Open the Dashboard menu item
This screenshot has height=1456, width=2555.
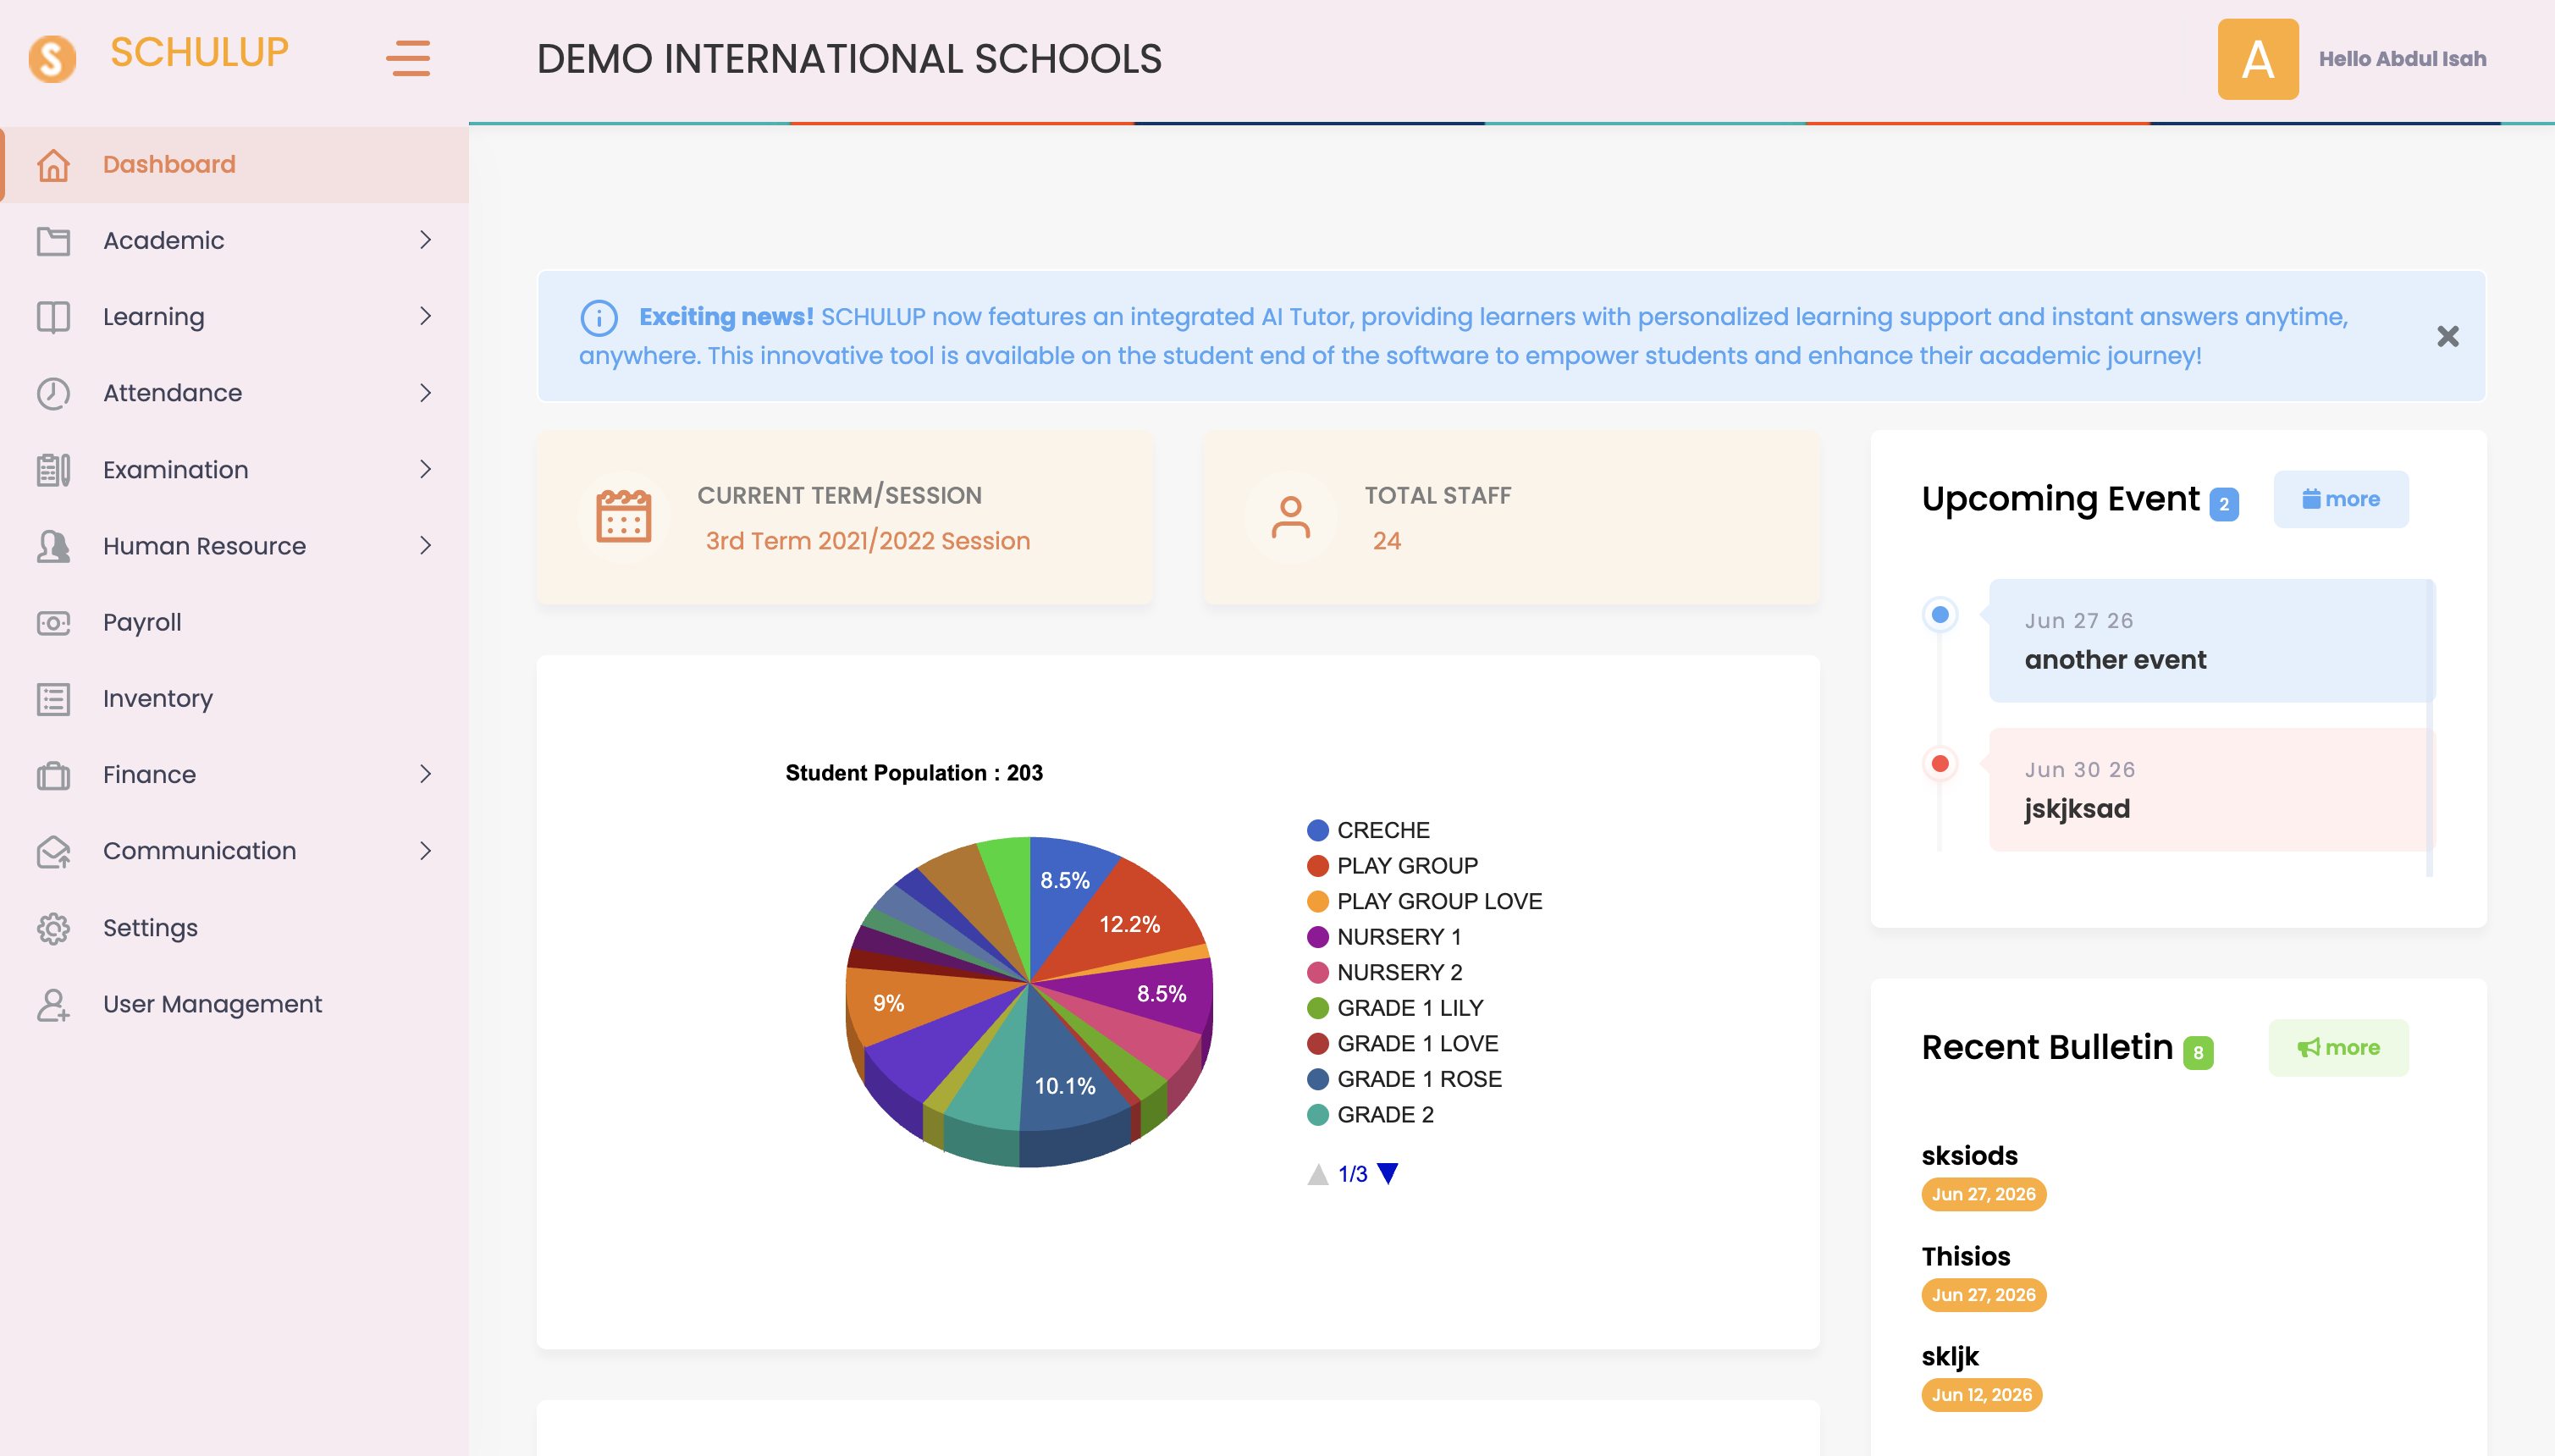234,165
